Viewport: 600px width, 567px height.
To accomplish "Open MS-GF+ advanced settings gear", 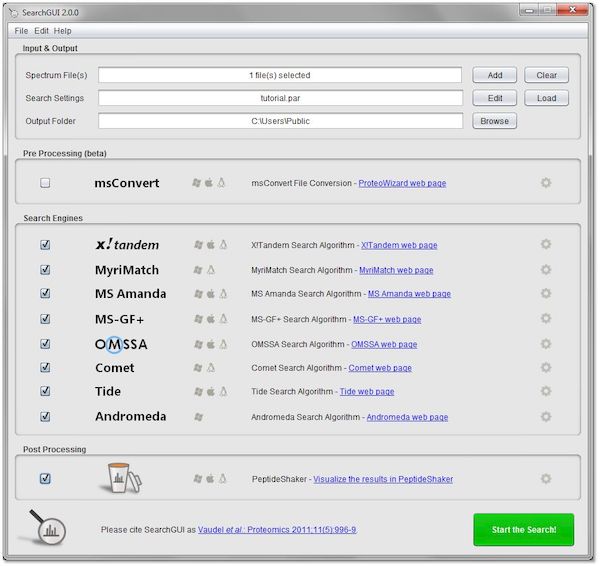I will tap(546, 318).
